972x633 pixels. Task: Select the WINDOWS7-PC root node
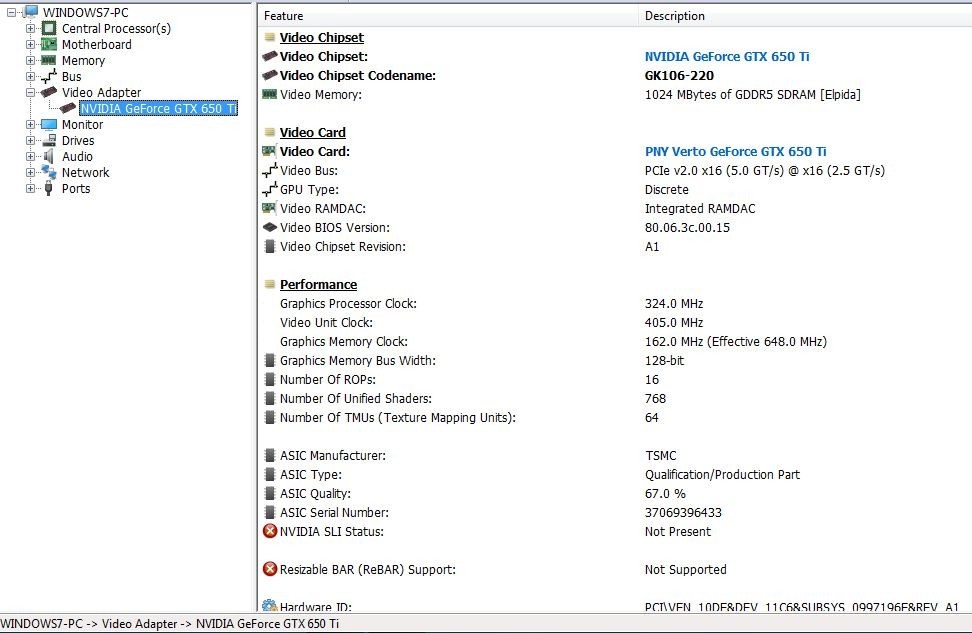click(x=84, y=12)
